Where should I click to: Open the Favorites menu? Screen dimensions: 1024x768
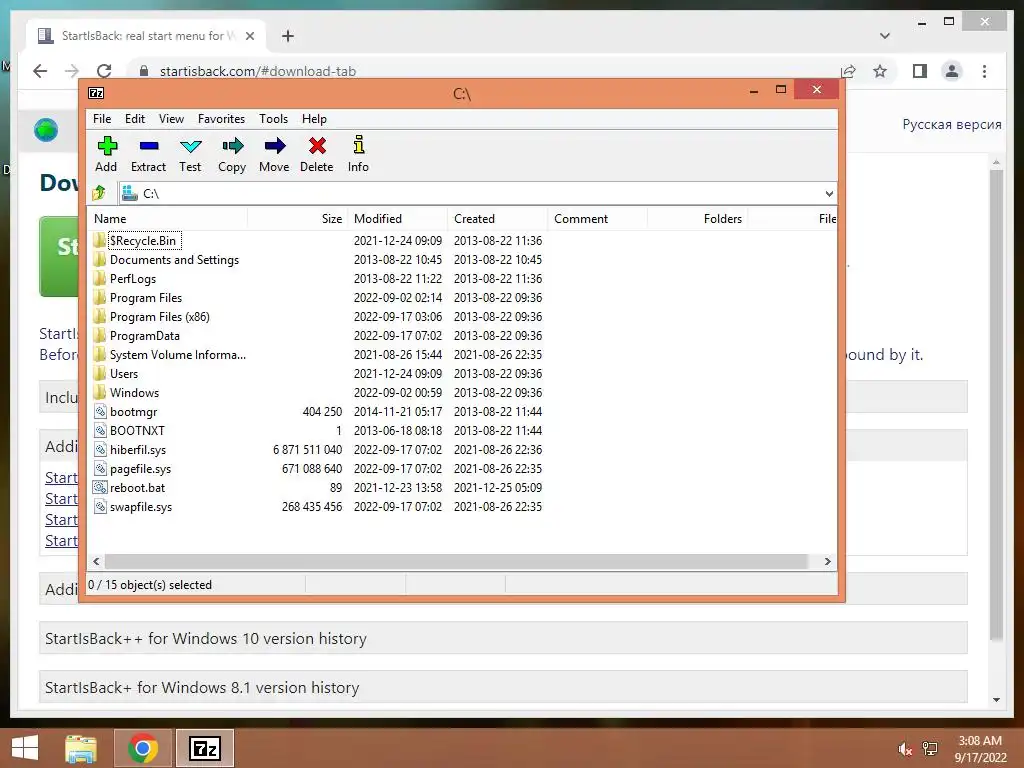pos(221,119)
